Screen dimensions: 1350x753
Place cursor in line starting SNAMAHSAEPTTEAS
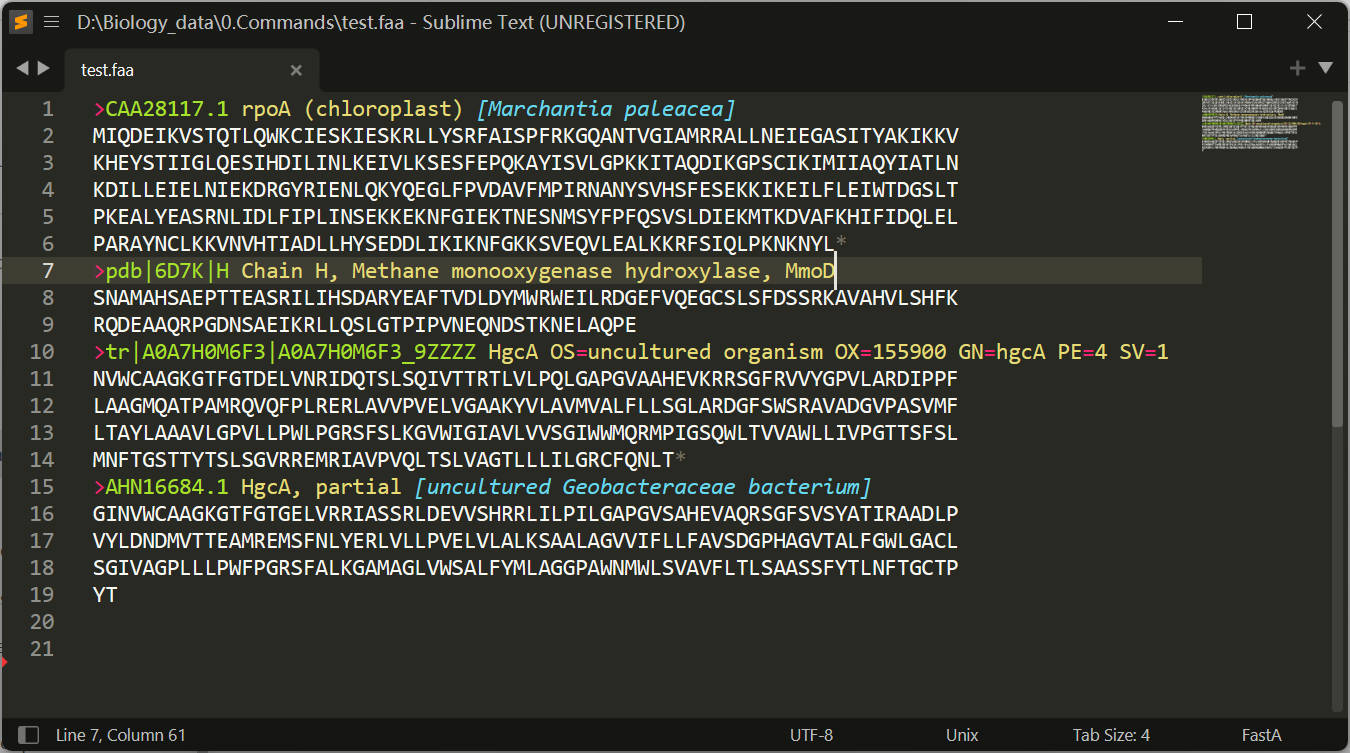point(525,298)
